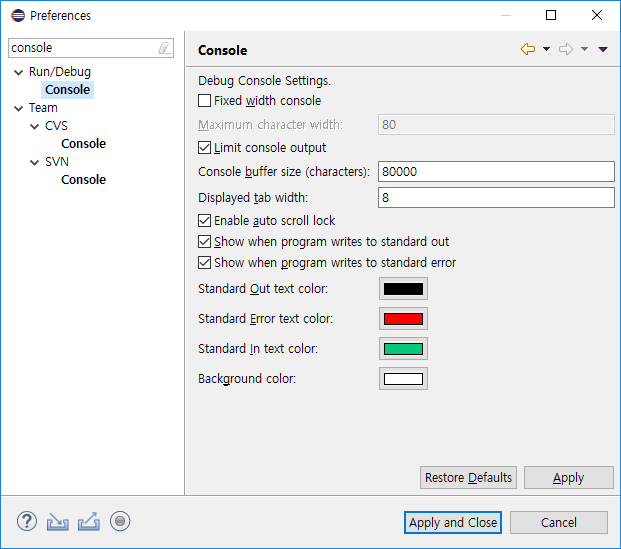This screenshot has height=549, width=621.
Task: Click the grey Forward arrow icon
Action: (x=566, y=49)
